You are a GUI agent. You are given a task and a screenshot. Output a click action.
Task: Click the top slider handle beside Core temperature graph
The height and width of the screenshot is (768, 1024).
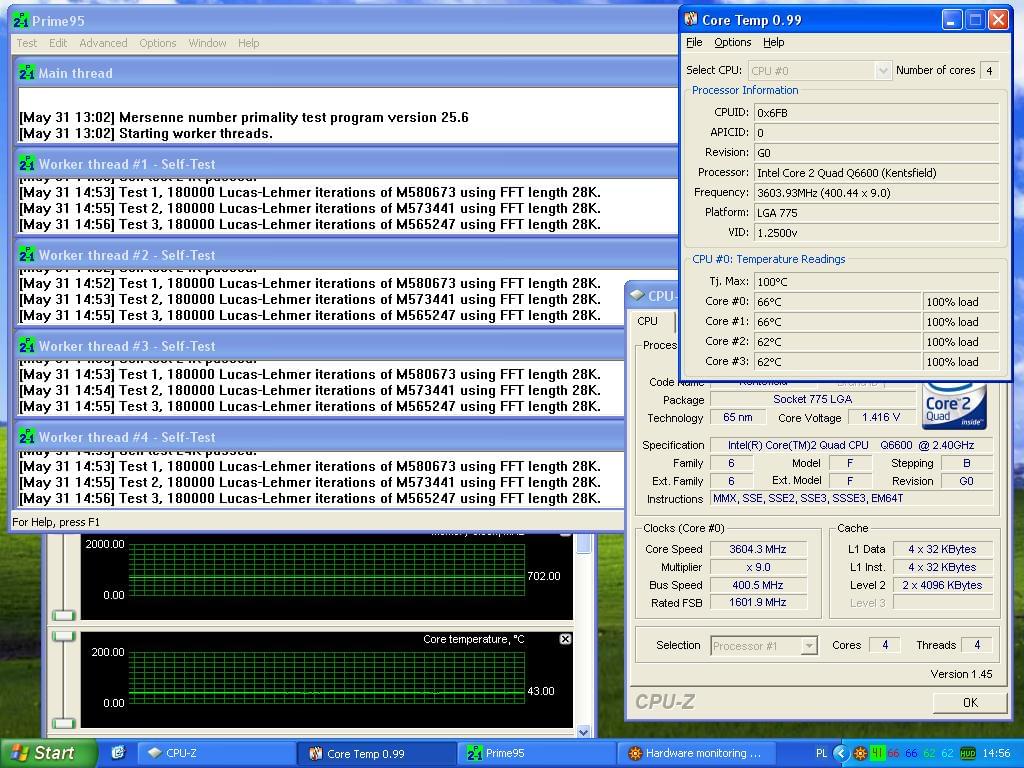[63, 636]
